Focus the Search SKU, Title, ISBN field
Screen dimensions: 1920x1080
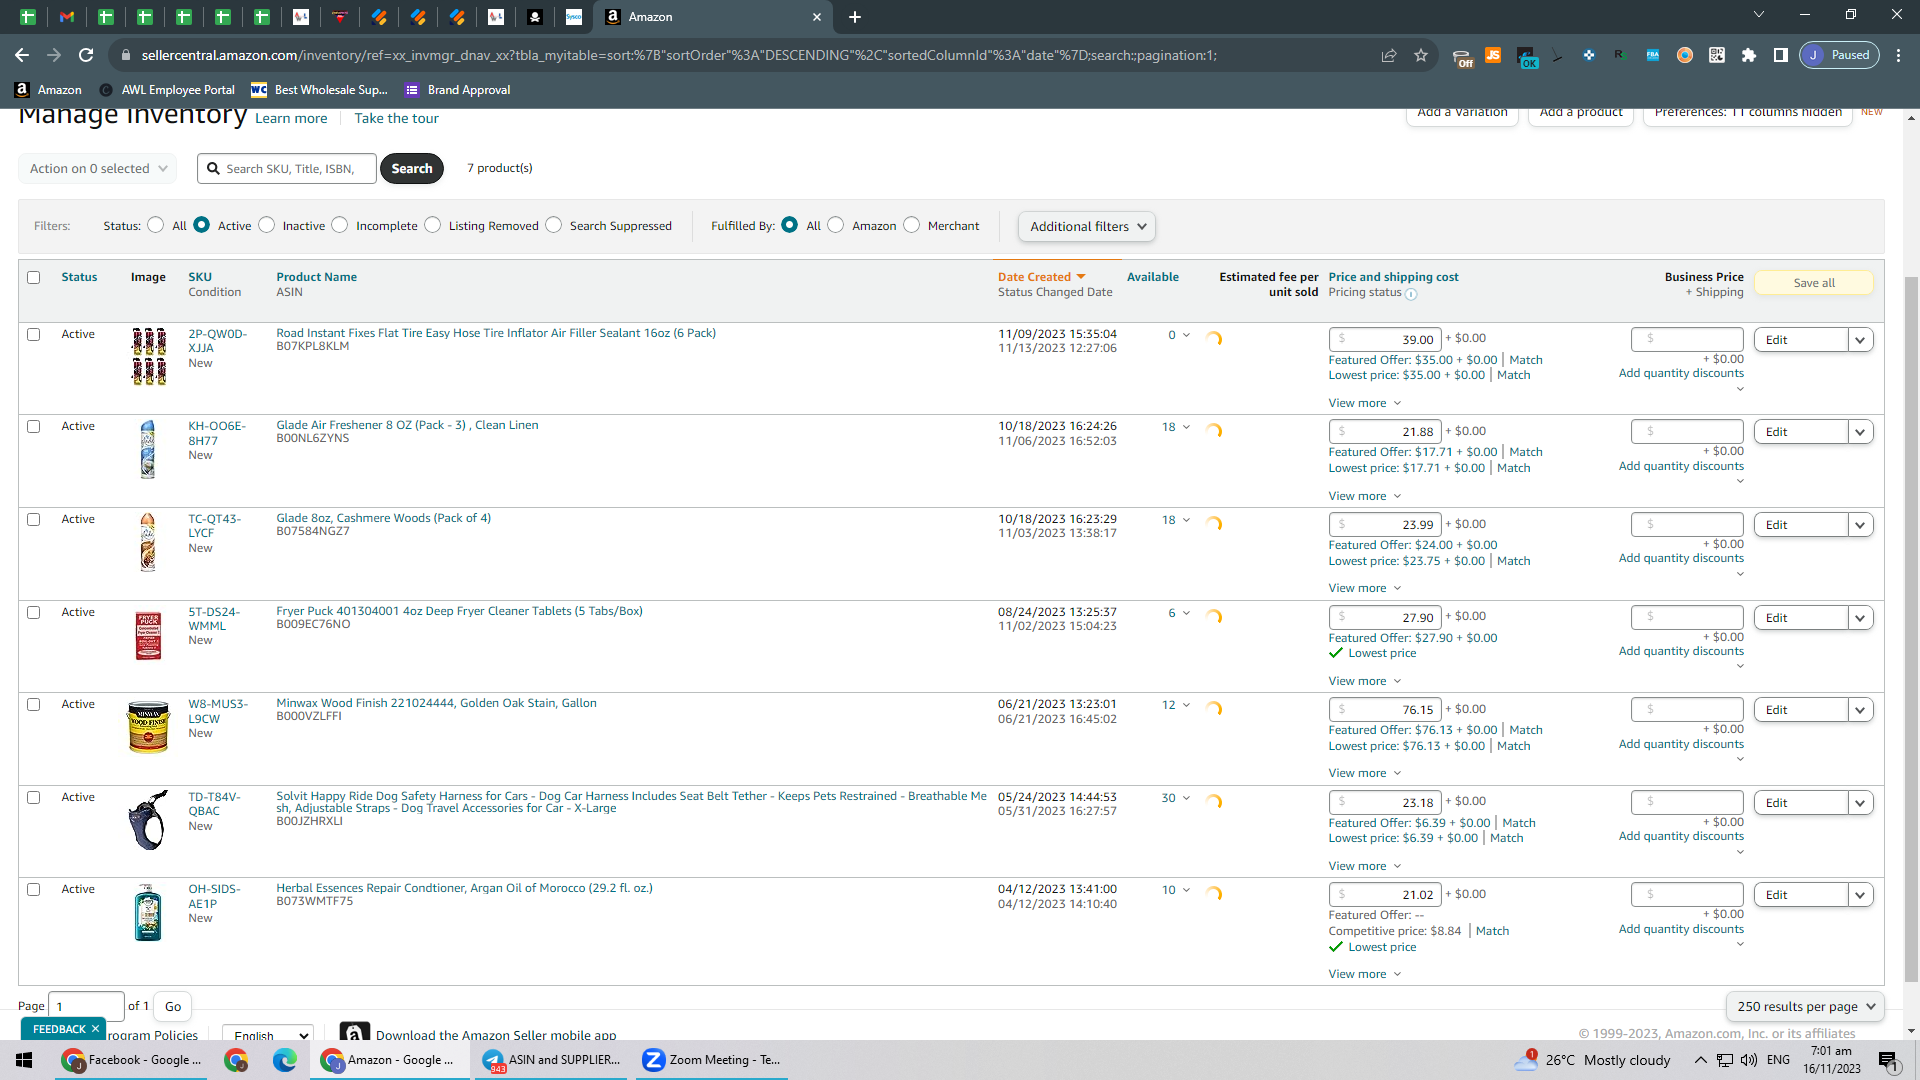(x=287, y=169)
